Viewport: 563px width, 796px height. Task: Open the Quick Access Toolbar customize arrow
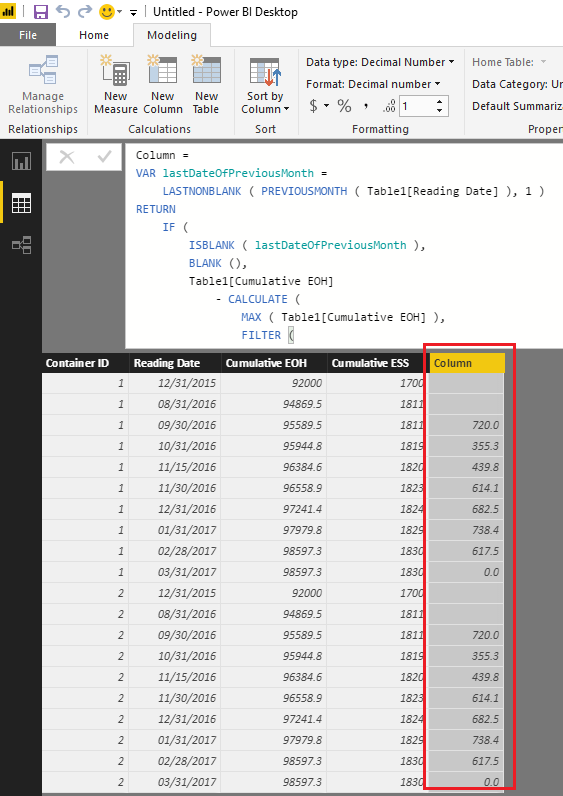point(134,13)
